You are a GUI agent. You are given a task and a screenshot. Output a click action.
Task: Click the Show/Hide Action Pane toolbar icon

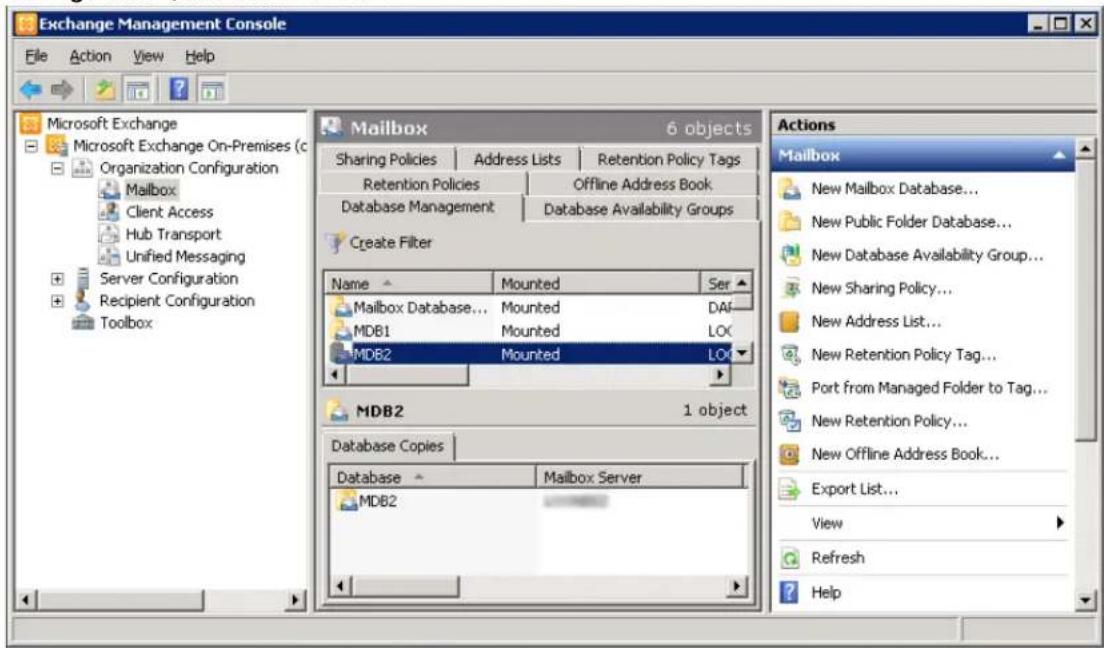tap(212, 89)
